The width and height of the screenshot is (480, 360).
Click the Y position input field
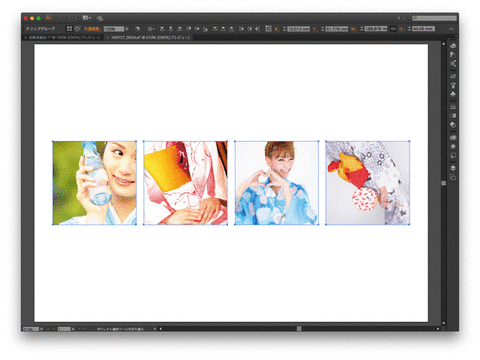click(337, 29)
